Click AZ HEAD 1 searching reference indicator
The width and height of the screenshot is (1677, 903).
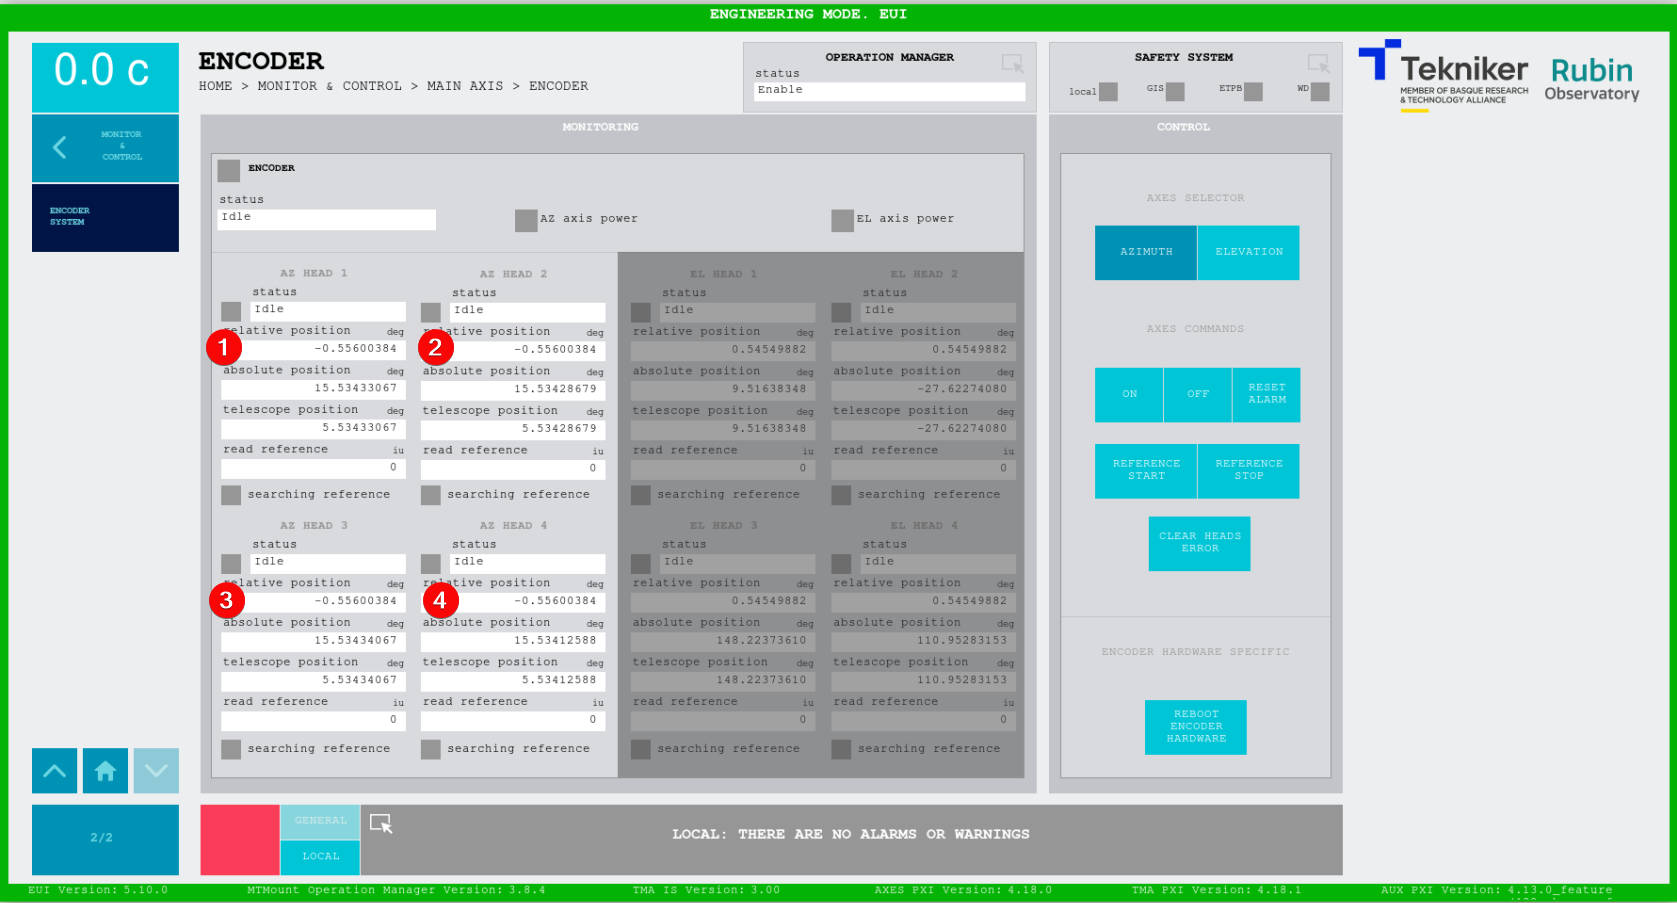(231, 495)
